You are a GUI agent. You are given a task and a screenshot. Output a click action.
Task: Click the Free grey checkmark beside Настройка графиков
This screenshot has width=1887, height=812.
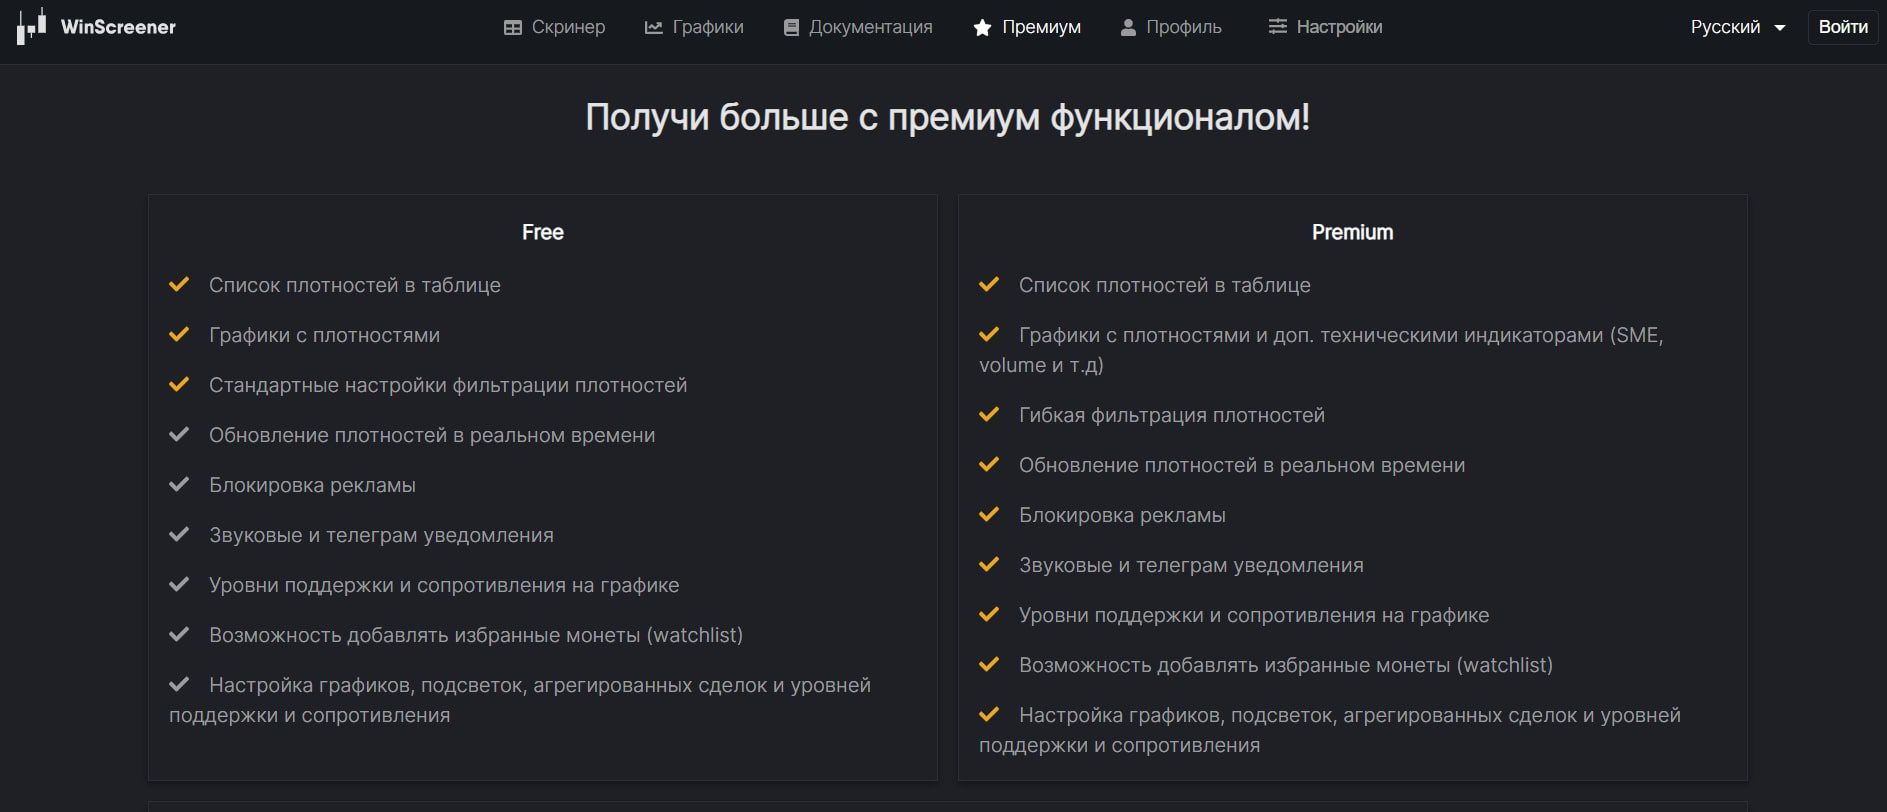click(x=179, y=685)
